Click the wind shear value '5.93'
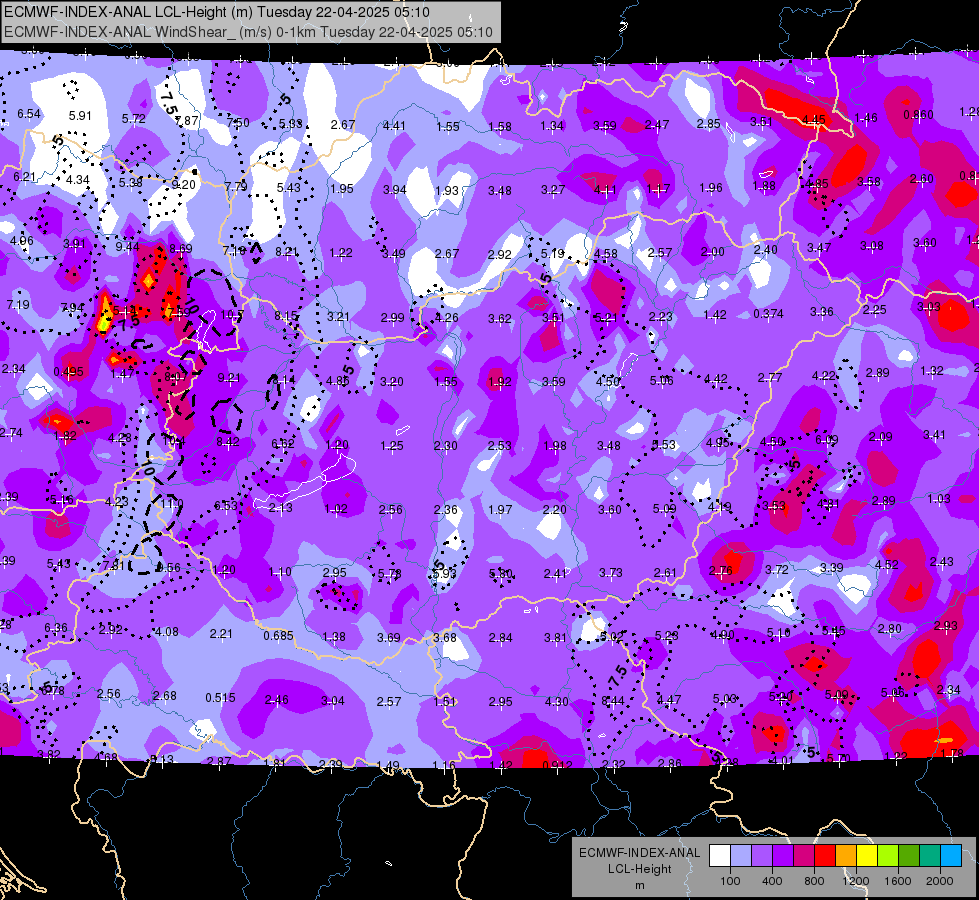This screenshot has width=979, height=900. (x=445, y=573)
